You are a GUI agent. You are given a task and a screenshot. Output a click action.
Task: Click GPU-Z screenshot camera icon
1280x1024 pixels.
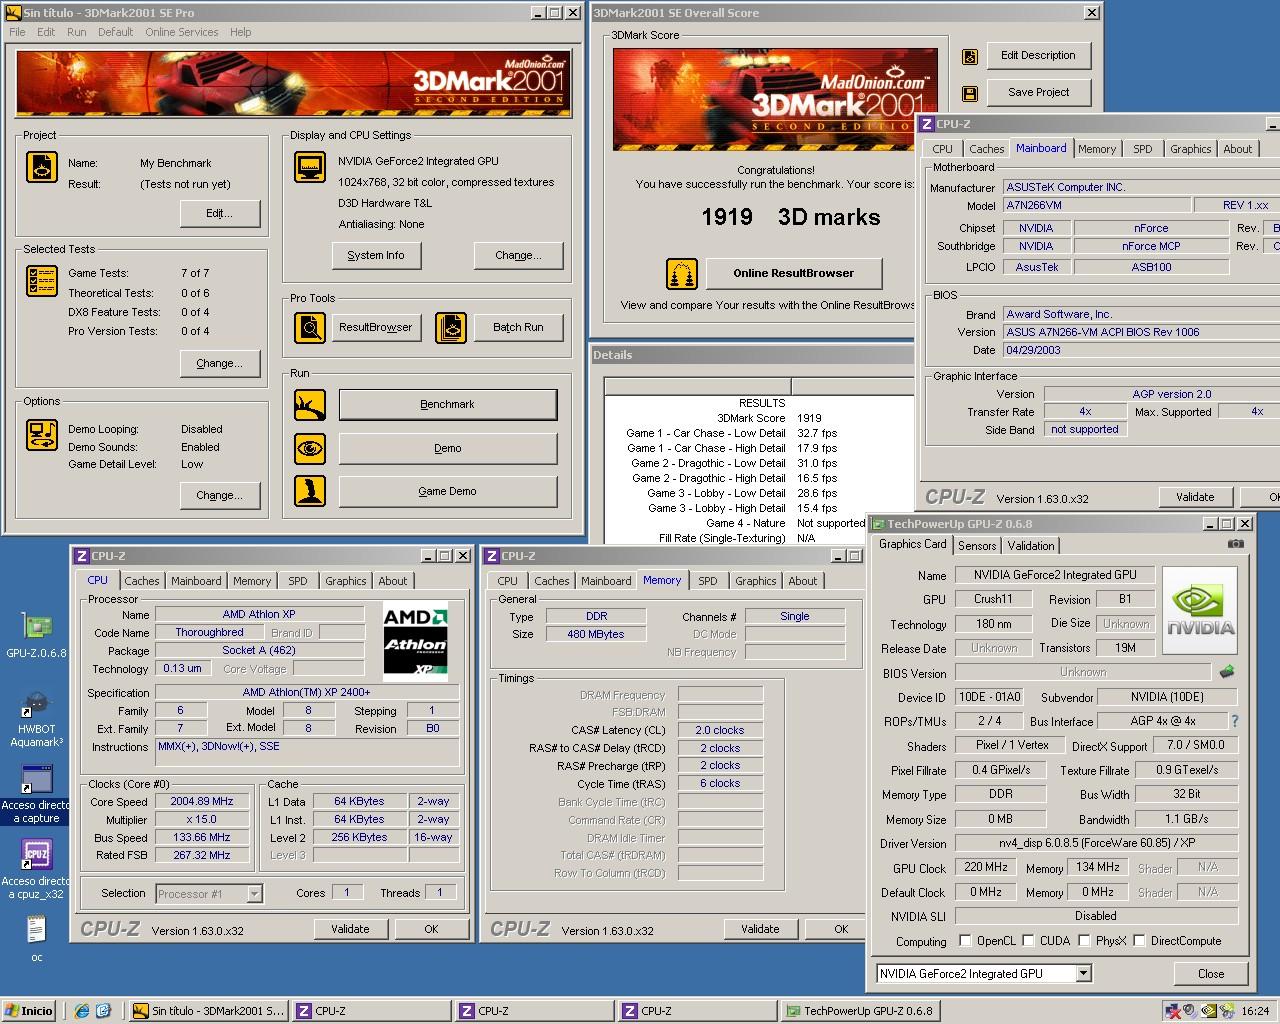(1236, 544)
